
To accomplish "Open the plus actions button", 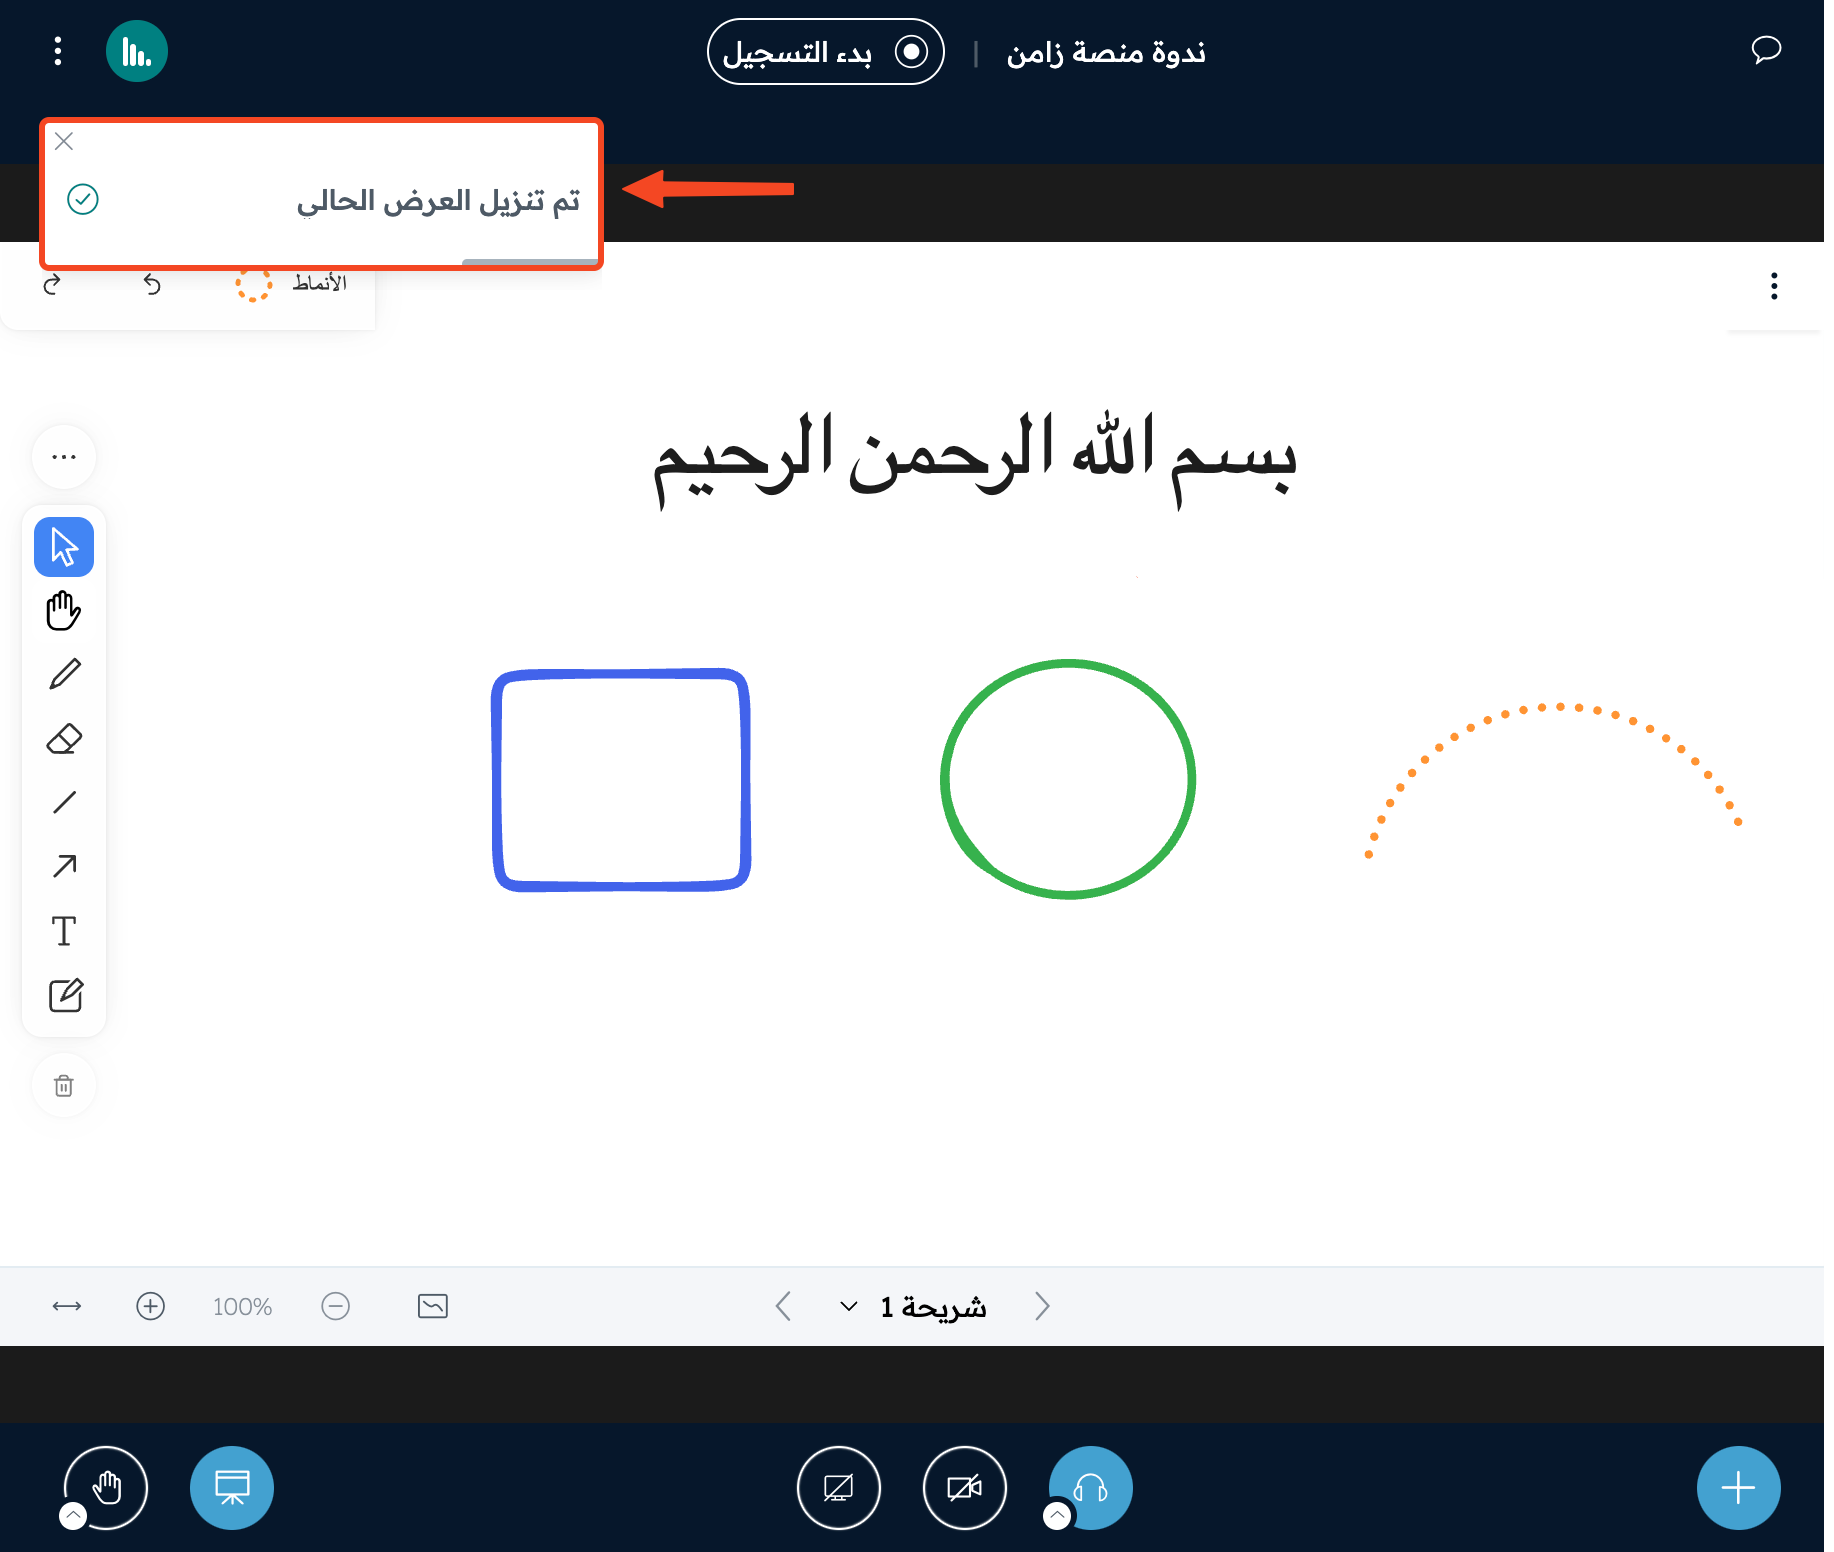I will coord(1739,1488).
